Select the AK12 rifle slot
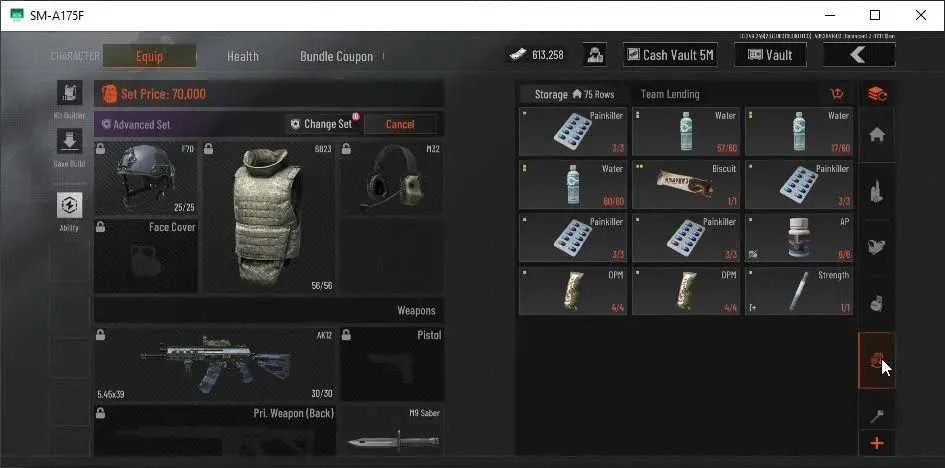 215,364
